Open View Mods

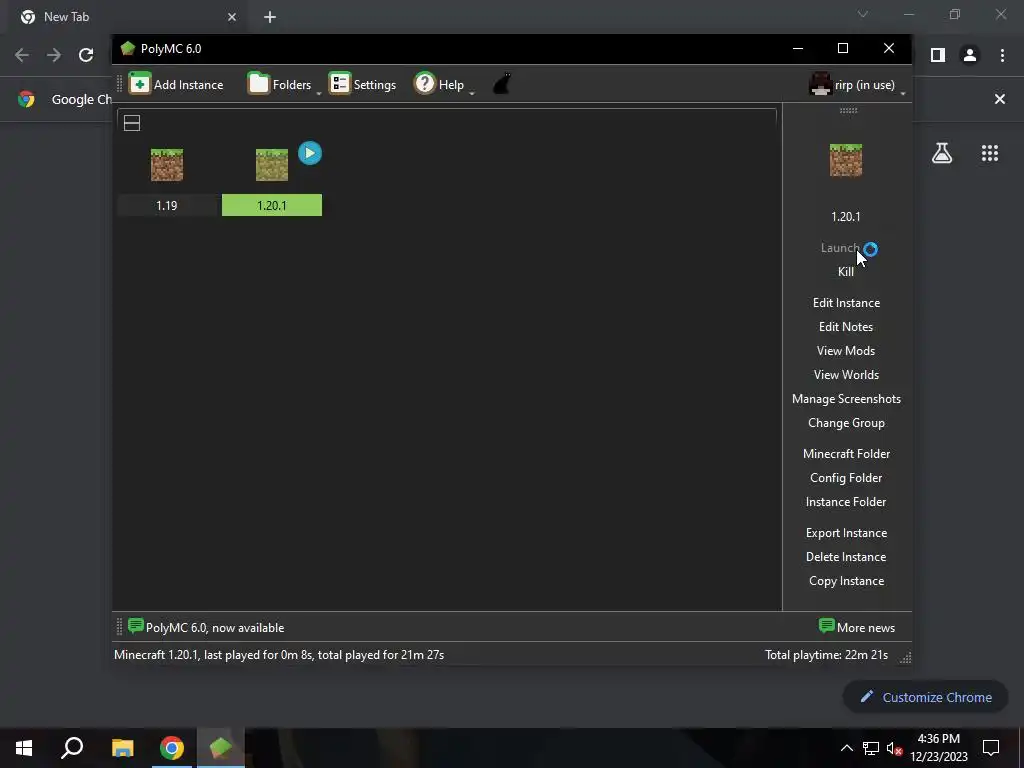(846, 351)
